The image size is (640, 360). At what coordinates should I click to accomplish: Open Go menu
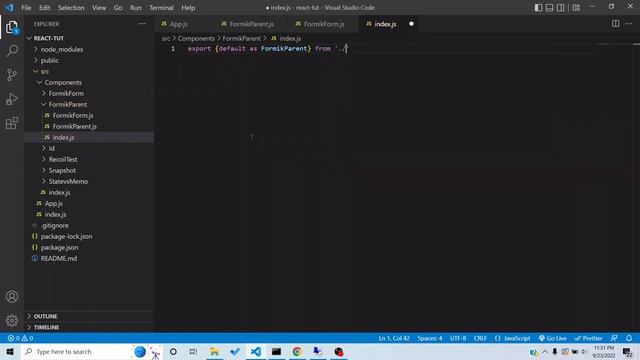click(x=118, y=8)
